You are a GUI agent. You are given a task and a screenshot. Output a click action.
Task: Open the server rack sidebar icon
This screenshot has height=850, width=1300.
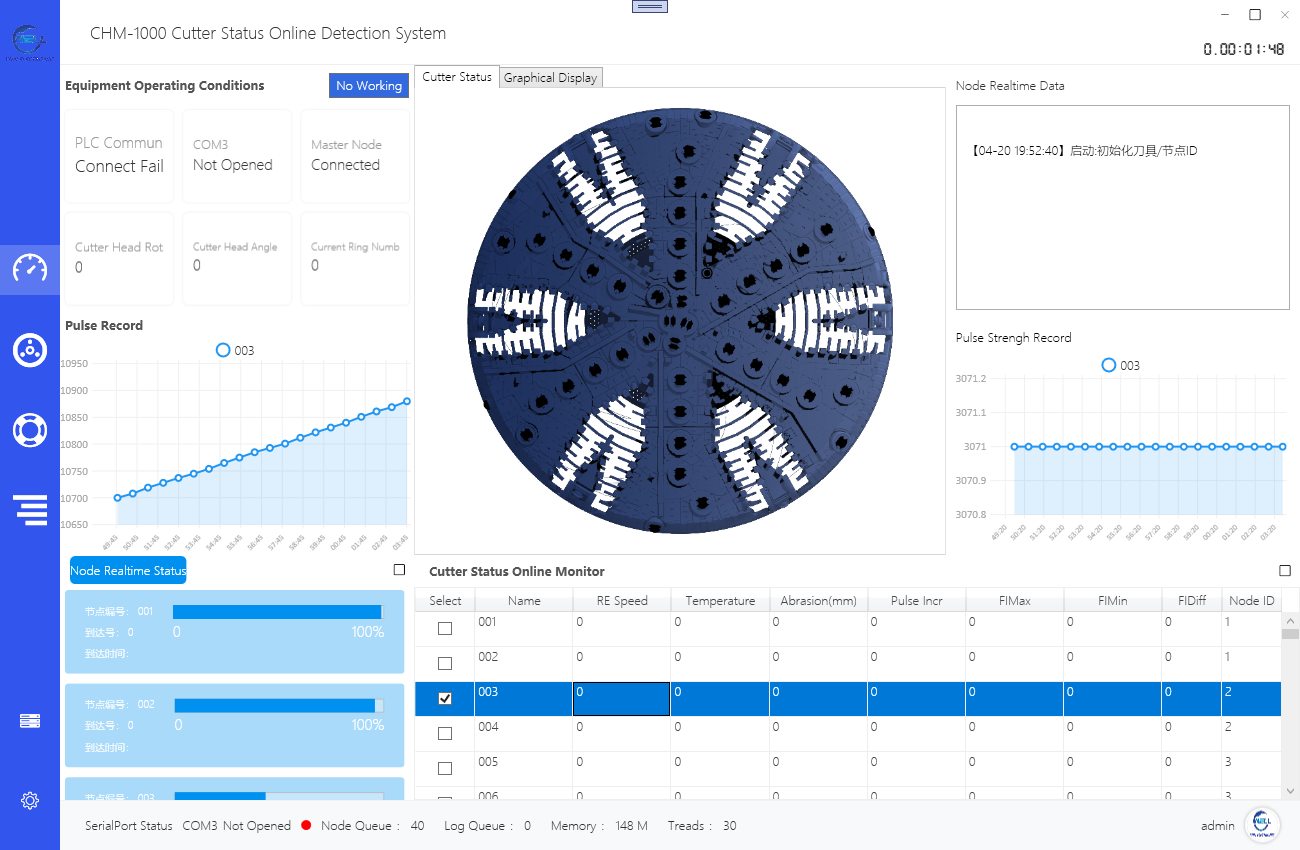tap(30, 721)
